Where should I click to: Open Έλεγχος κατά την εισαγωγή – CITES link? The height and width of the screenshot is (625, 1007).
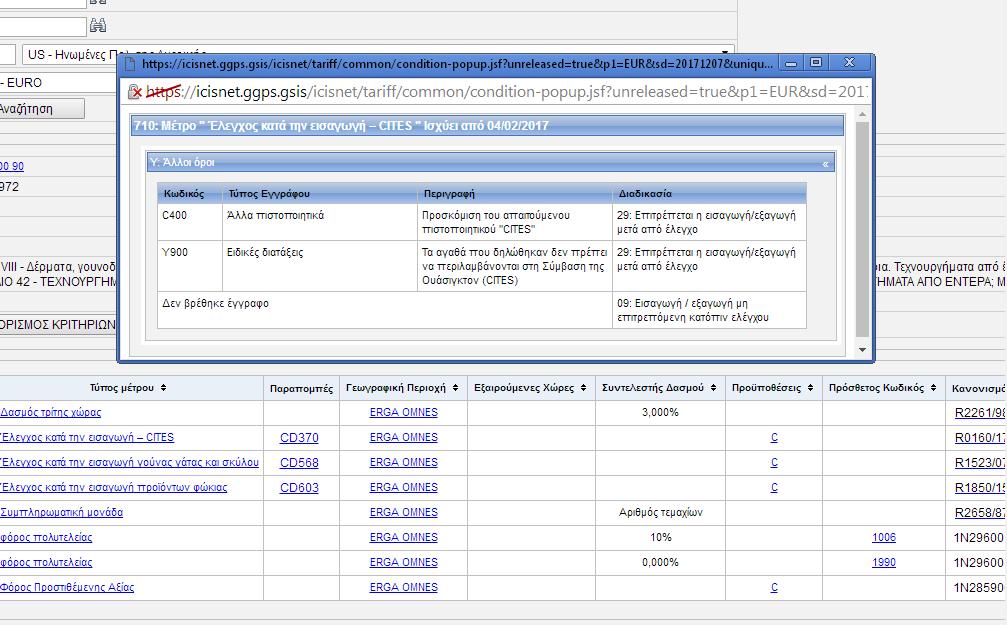coord(87,437)
